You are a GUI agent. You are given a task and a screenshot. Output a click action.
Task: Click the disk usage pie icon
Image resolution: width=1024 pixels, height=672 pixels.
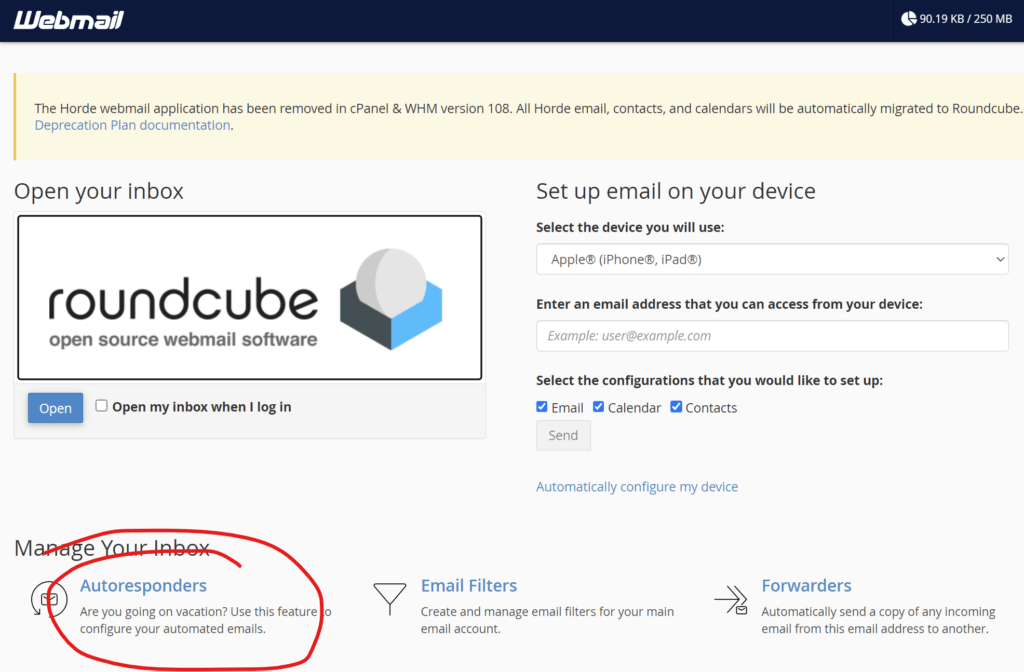(908, 19)
